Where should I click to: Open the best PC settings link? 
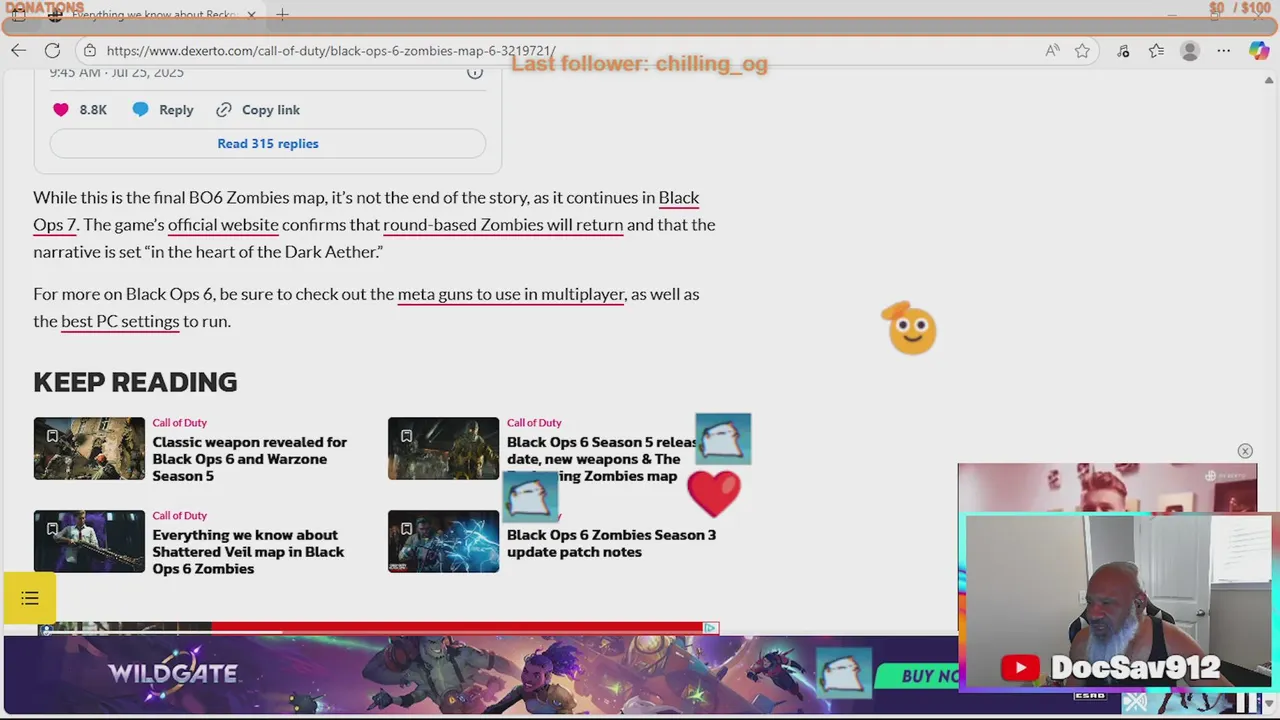click(120, 321)
